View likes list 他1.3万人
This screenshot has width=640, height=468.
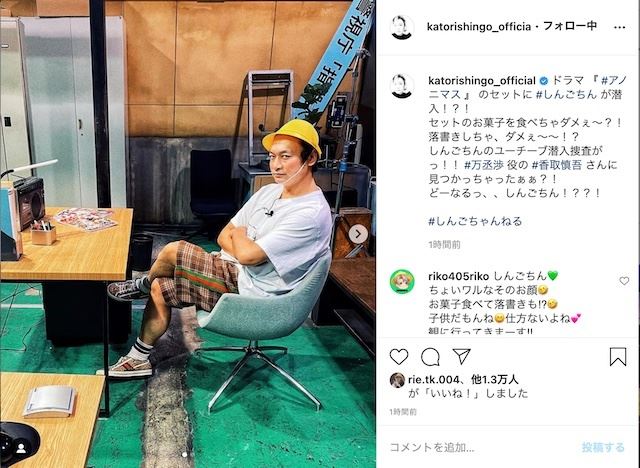click(x=495, y=380)
